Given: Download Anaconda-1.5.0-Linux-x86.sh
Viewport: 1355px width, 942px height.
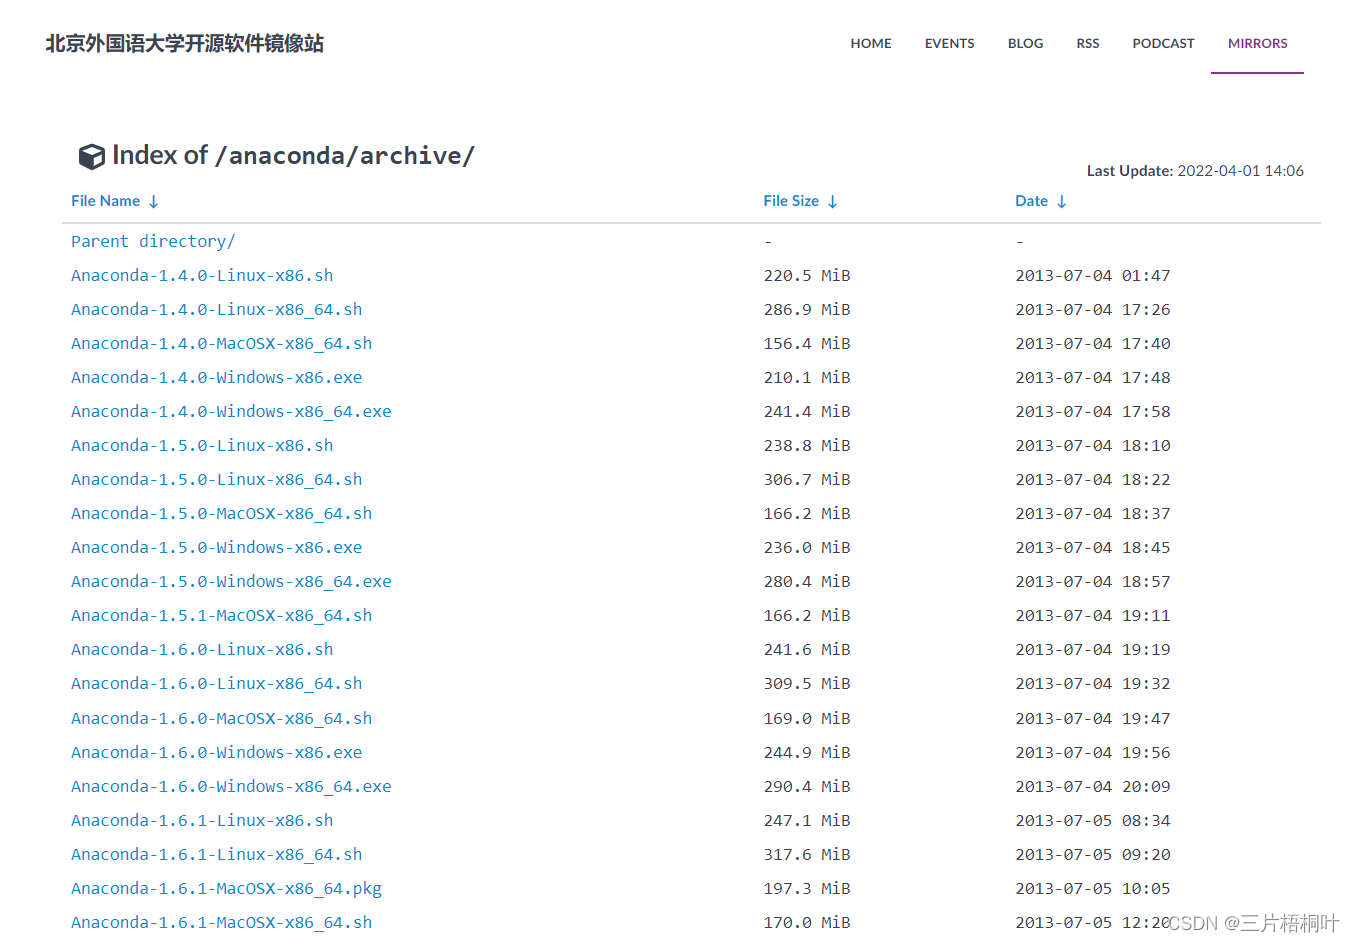Looking at the screenshot, I should click(x=202, y=445).
